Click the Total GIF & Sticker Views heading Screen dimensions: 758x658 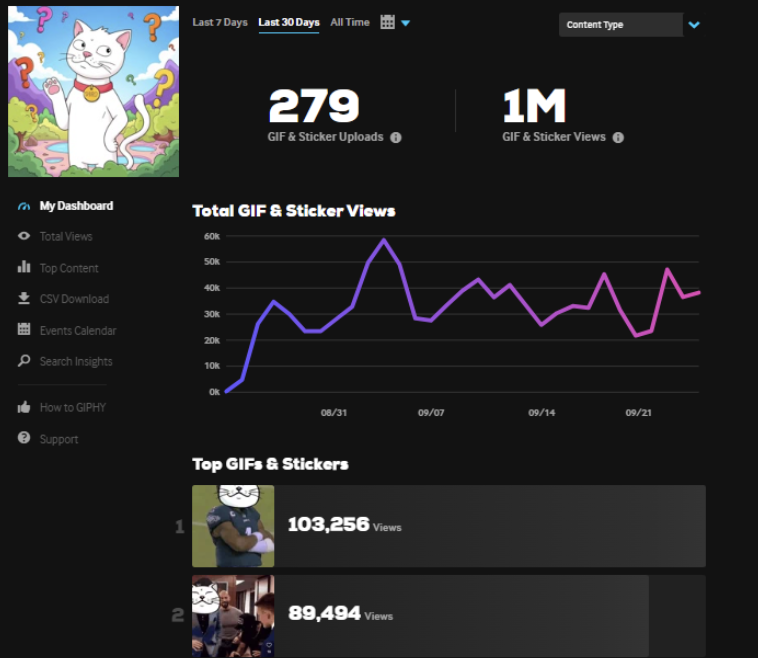294,211
